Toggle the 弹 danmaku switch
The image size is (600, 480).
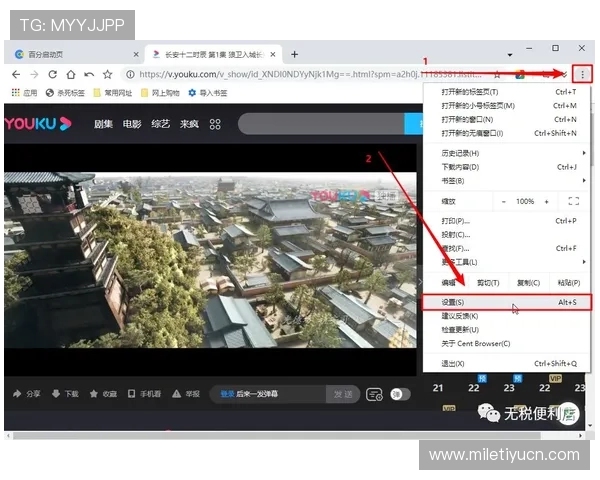400,394
